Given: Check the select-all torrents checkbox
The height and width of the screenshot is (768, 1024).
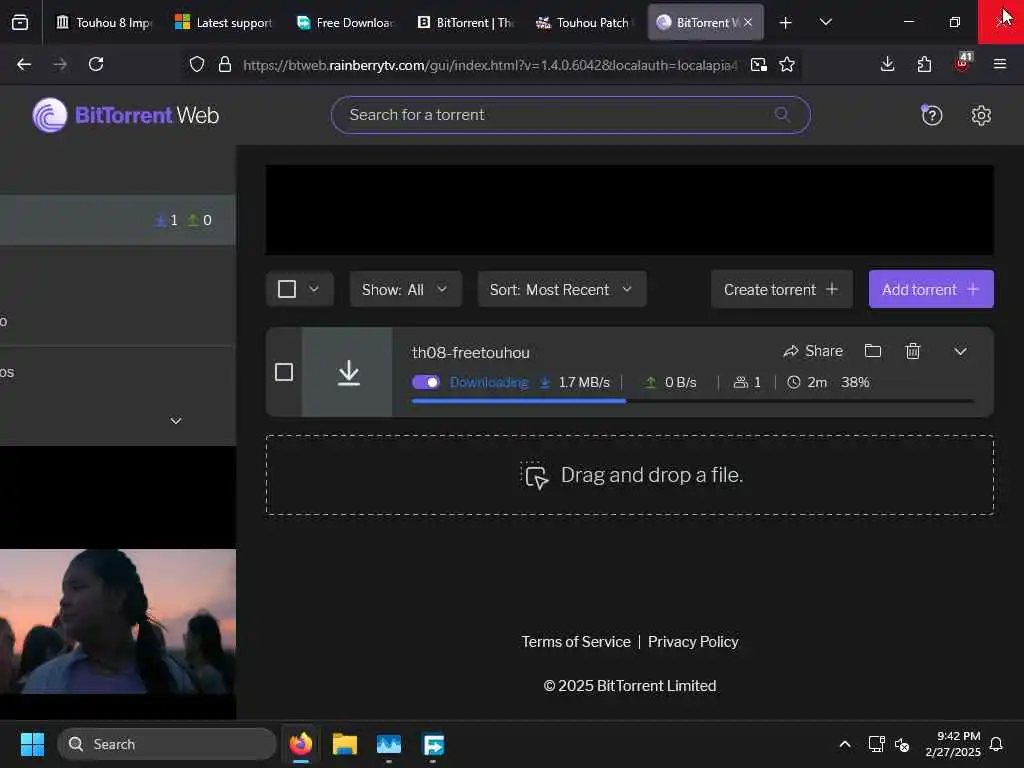Looking at the screenshot, I should point(287,289).
